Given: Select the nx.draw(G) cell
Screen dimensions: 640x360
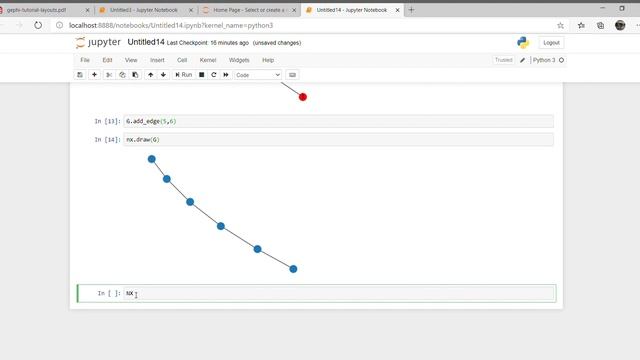Looking at the screenshot, I should coord(338,140).
